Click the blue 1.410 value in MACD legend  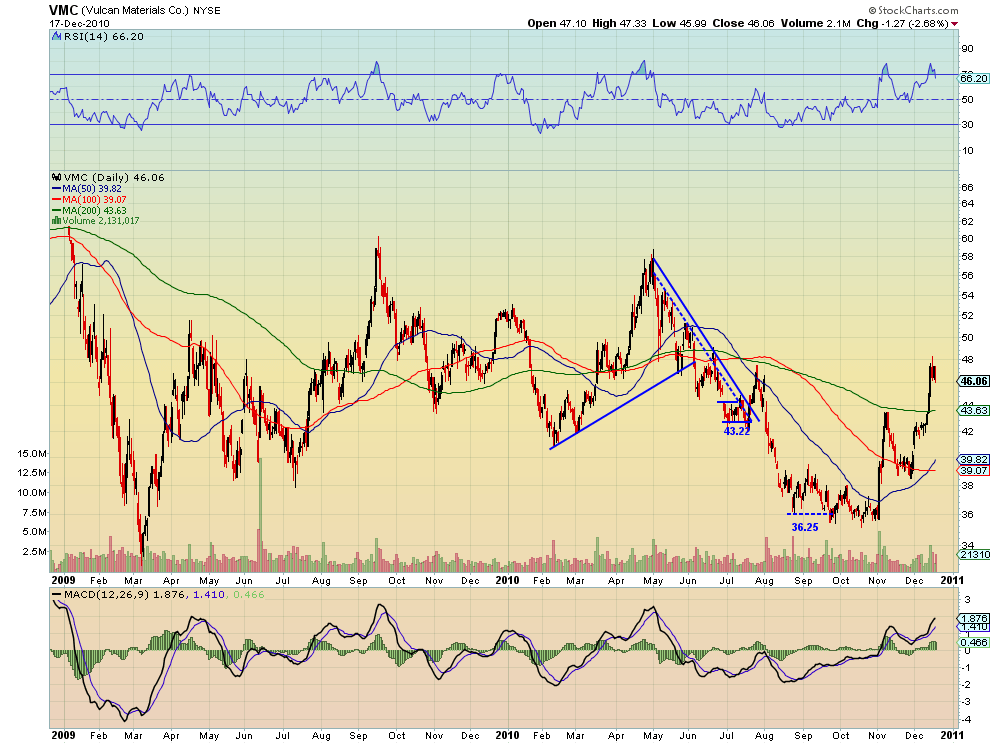point(208,595)
